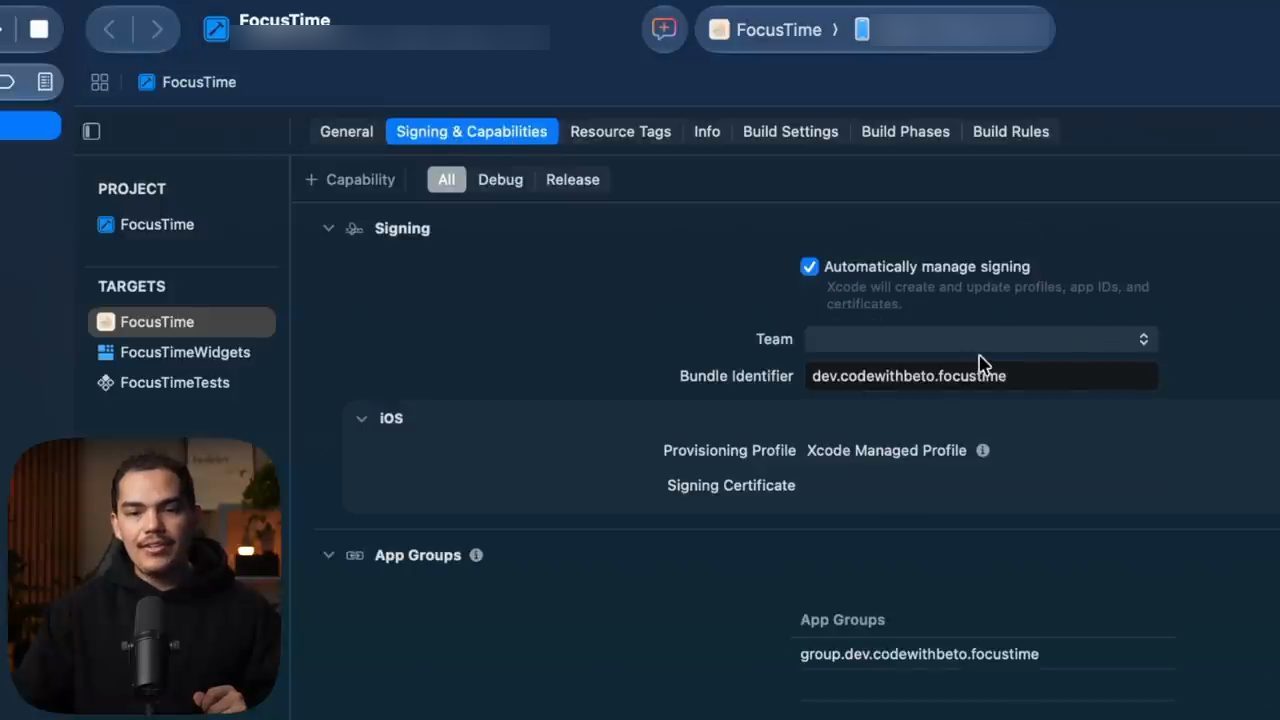Go back with the left navigation arrow
Viewport: 1280px width, 720px height.
pos(109,30)
